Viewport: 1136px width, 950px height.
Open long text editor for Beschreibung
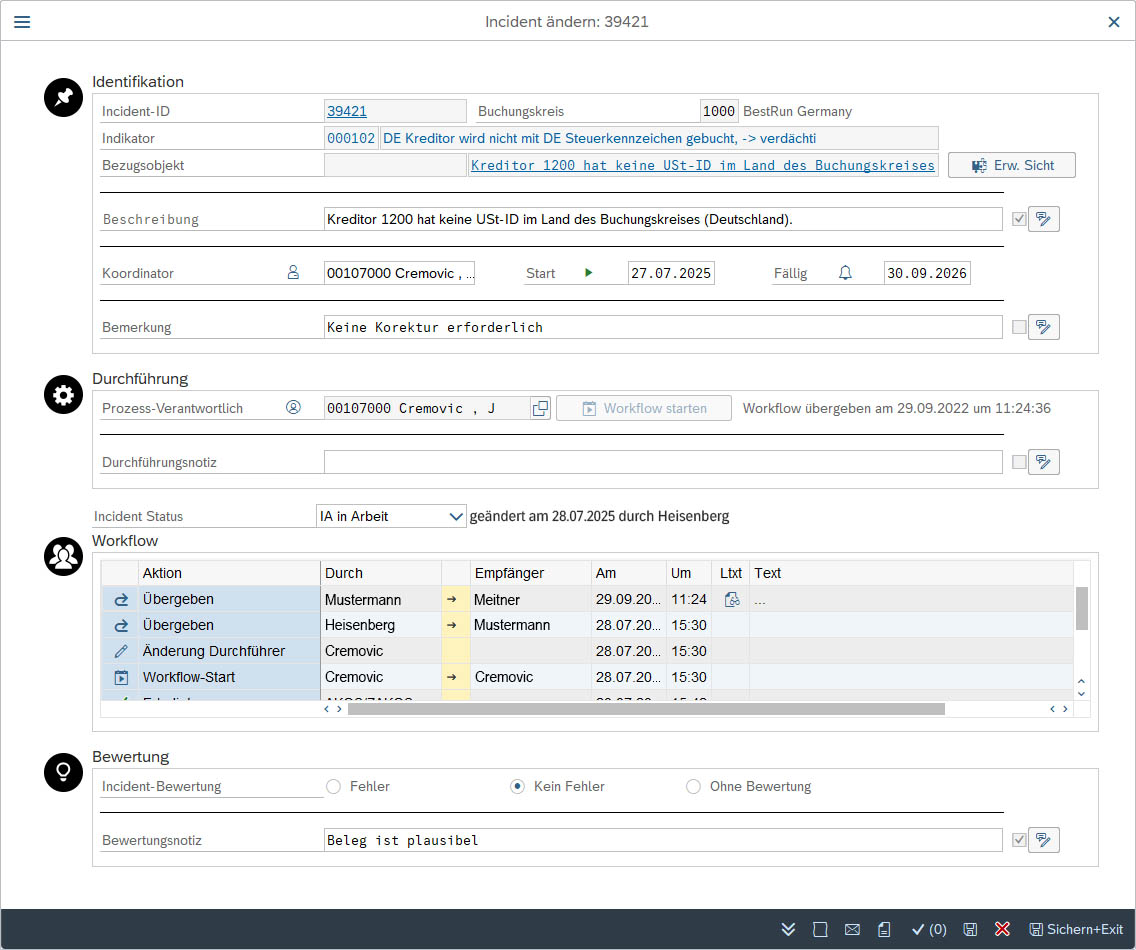click(x=1043, y=219)
